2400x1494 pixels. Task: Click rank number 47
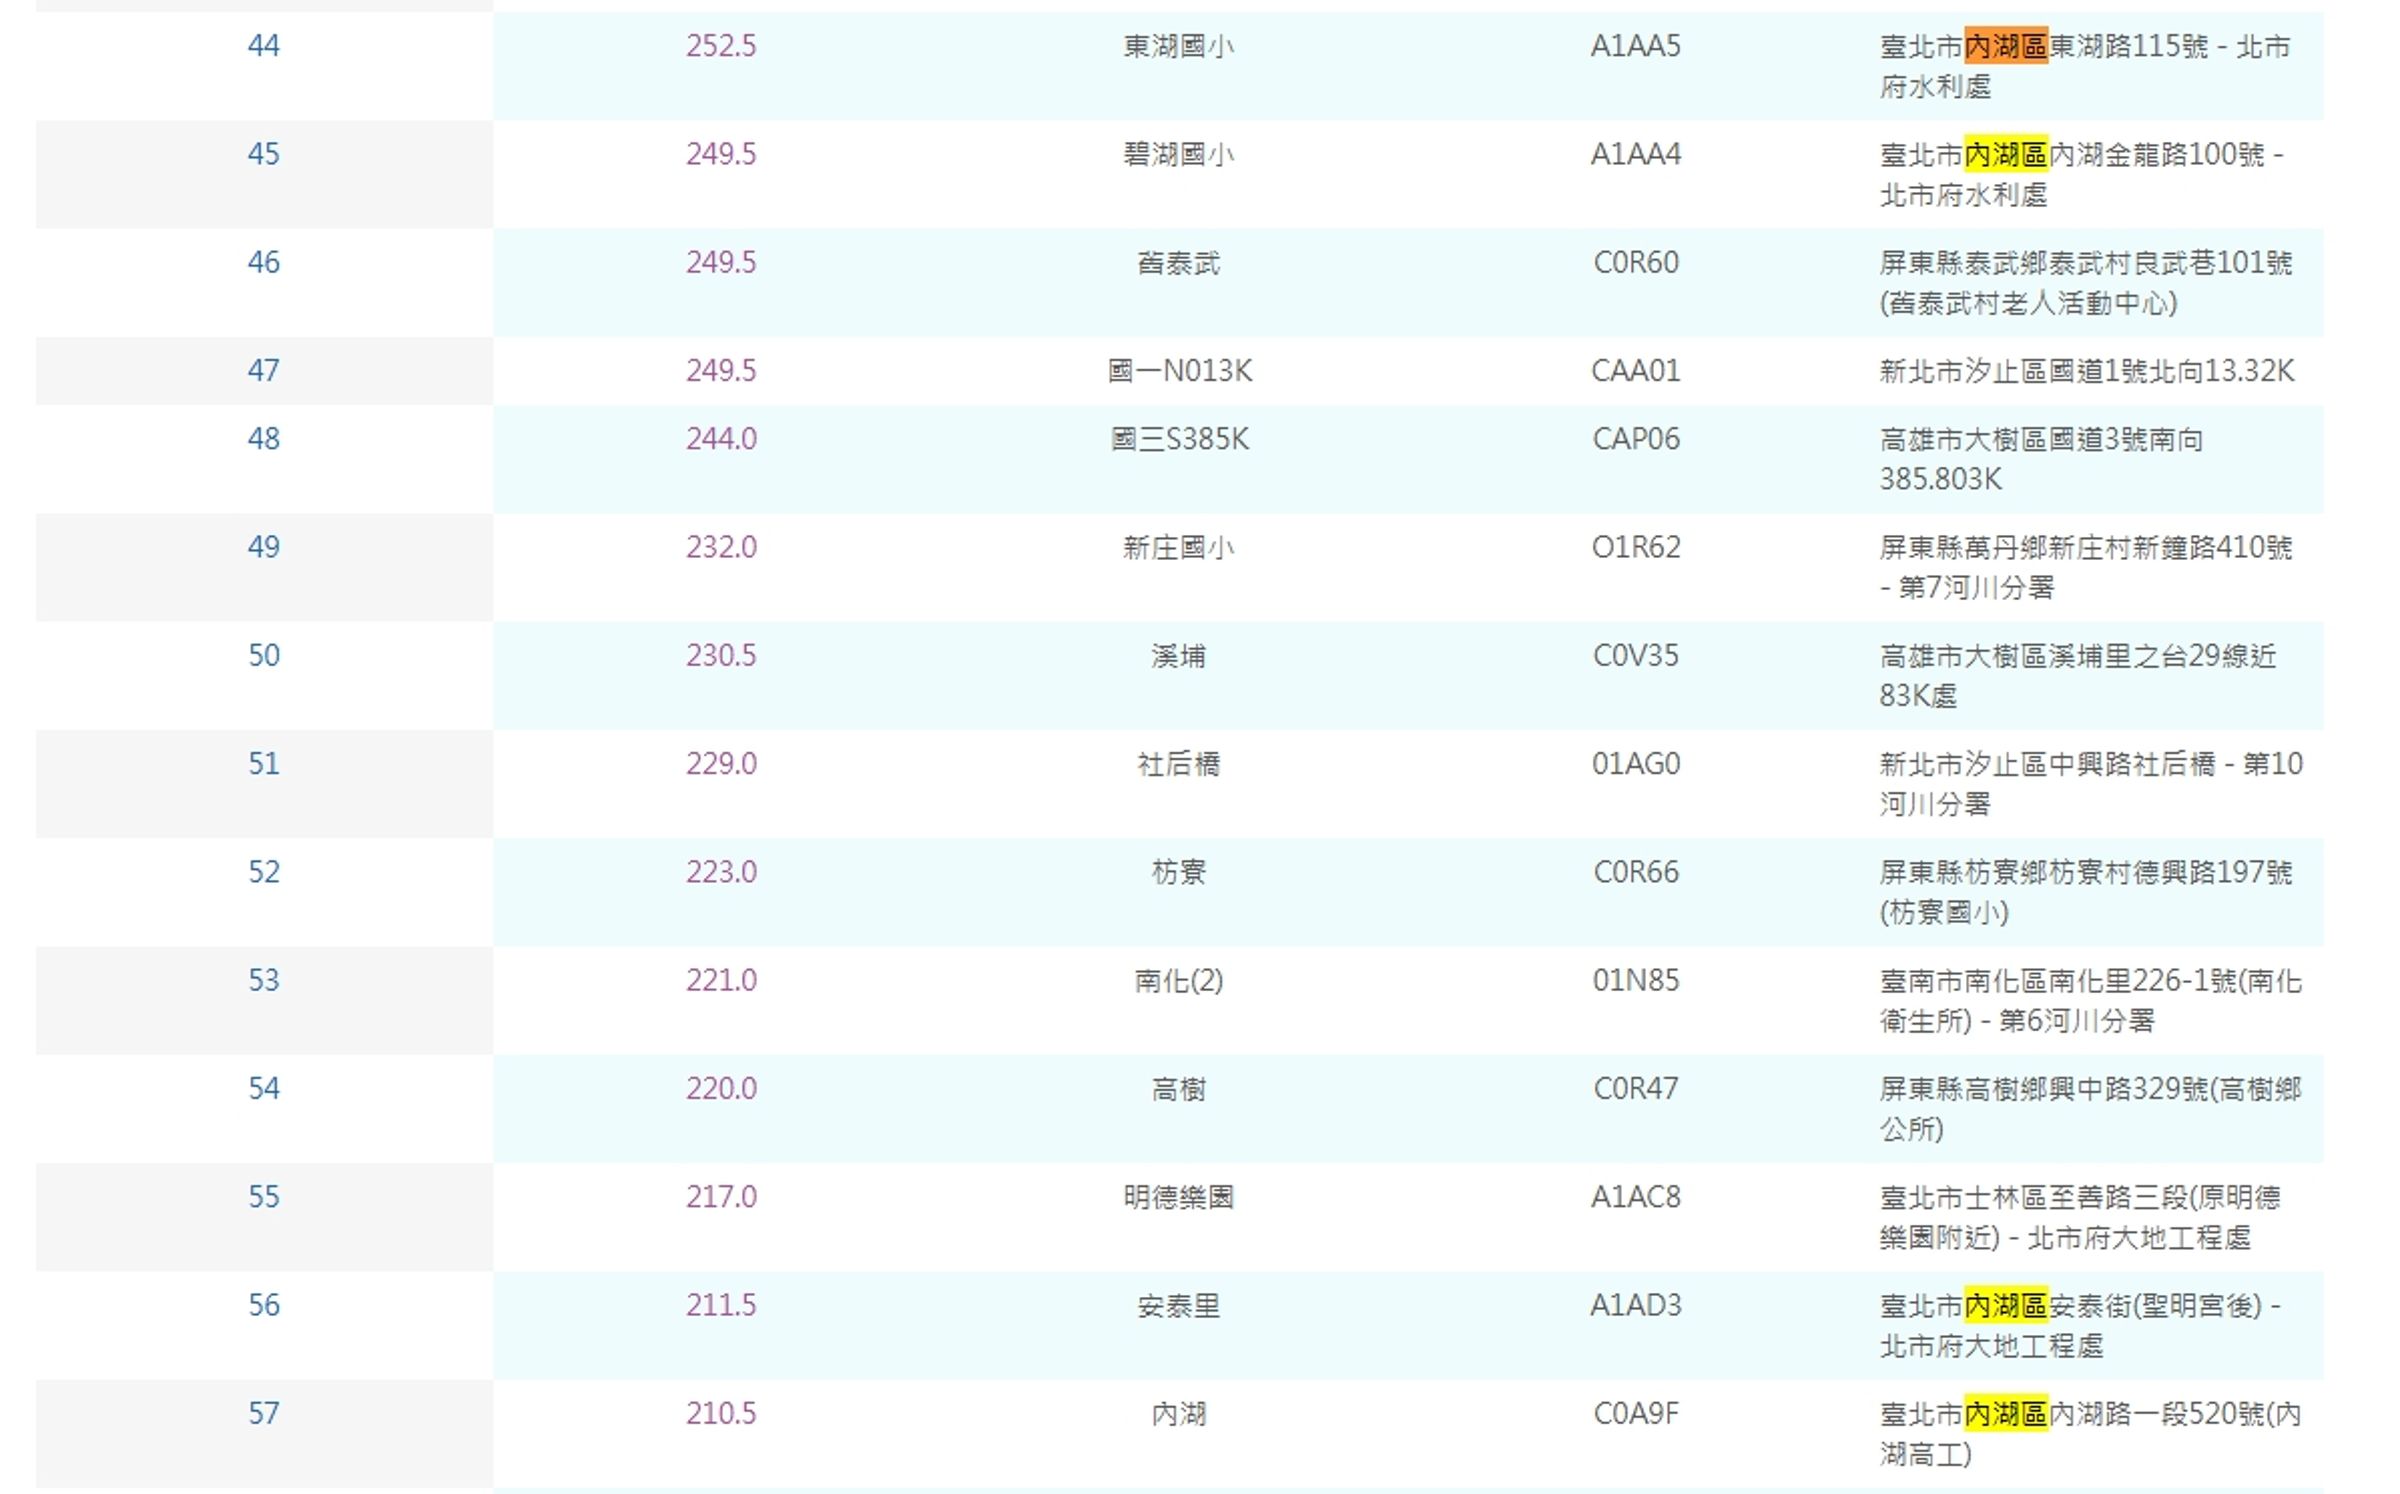264,371
